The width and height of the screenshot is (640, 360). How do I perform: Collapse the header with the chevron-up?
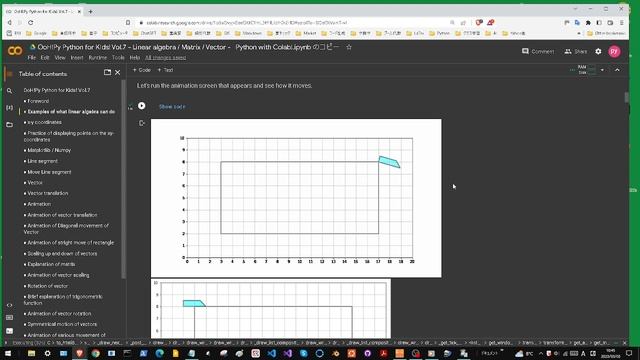[x=617, y=70]
